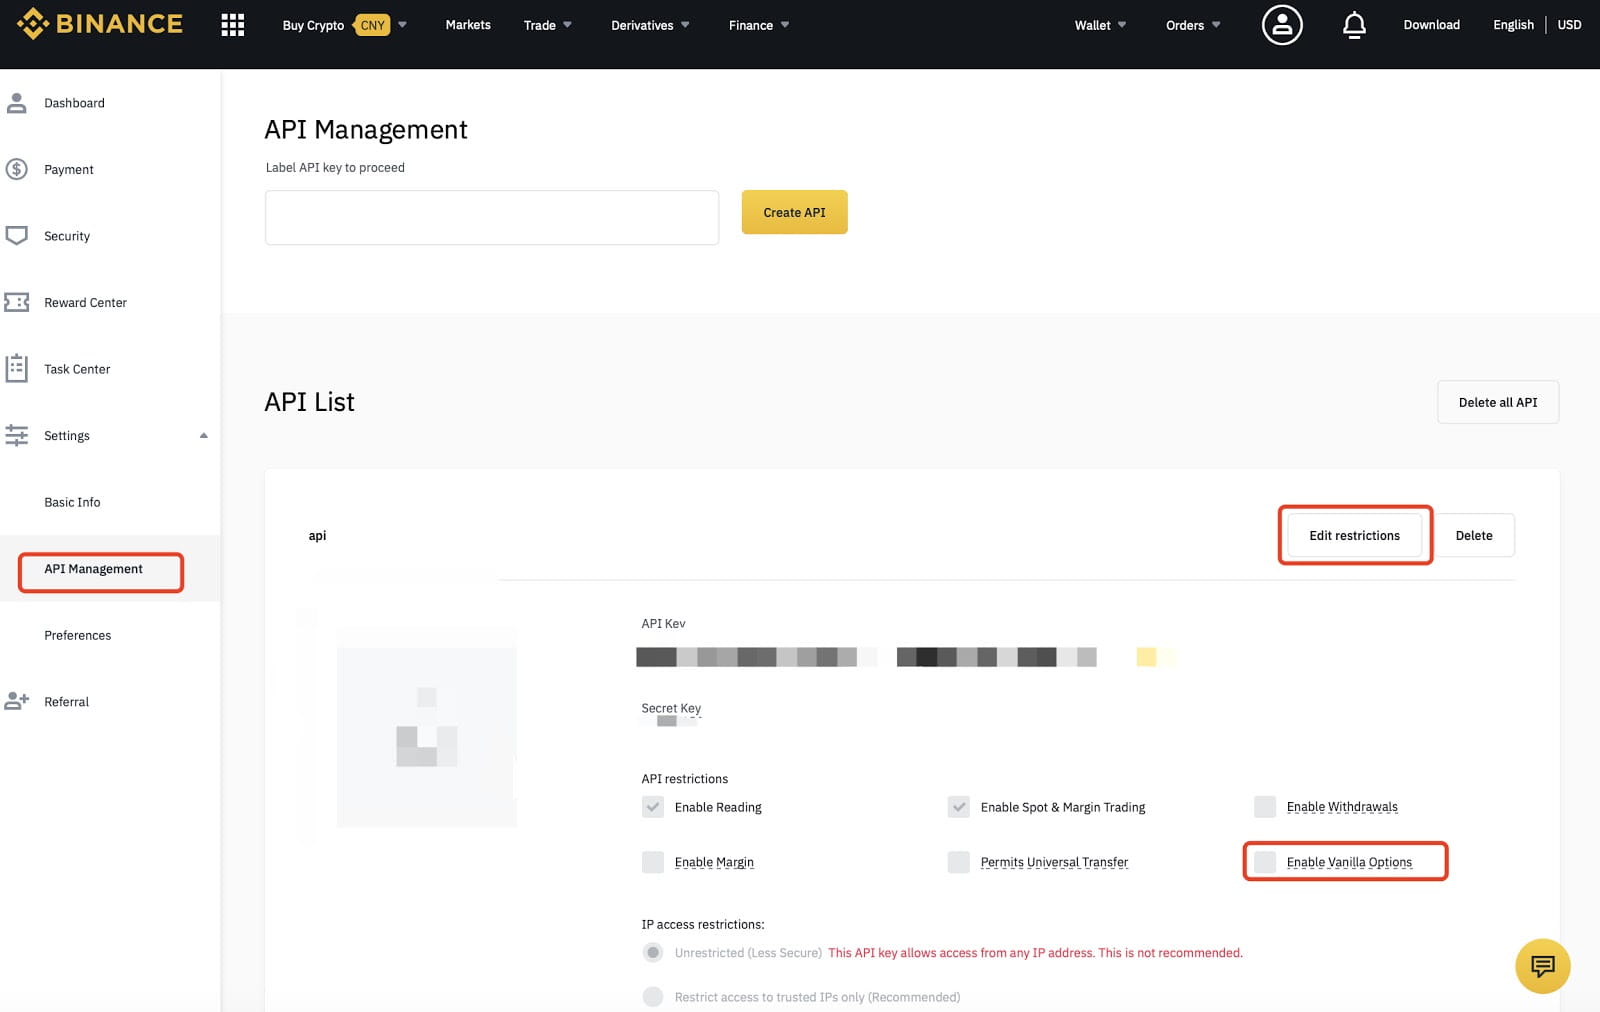
Task: Go to Dashboard in the sidebar
Action: (x=74, y=103)
